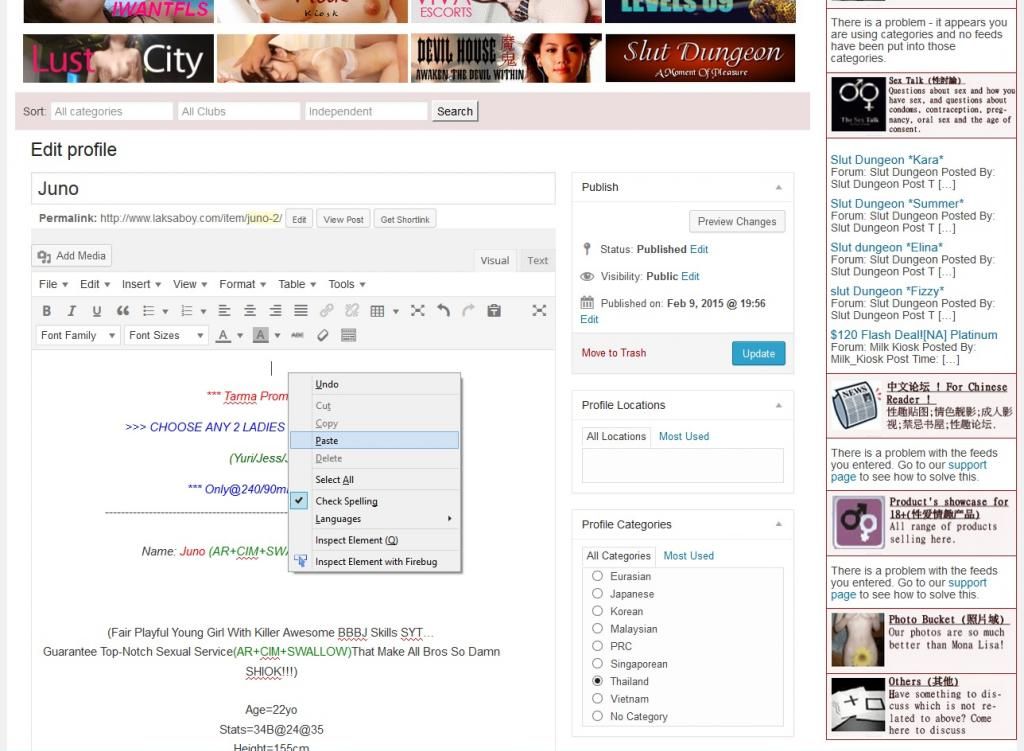This screenshot has width=1024, height=751.
Task: Collapse the Profile Categories panel
Action: 778,524
